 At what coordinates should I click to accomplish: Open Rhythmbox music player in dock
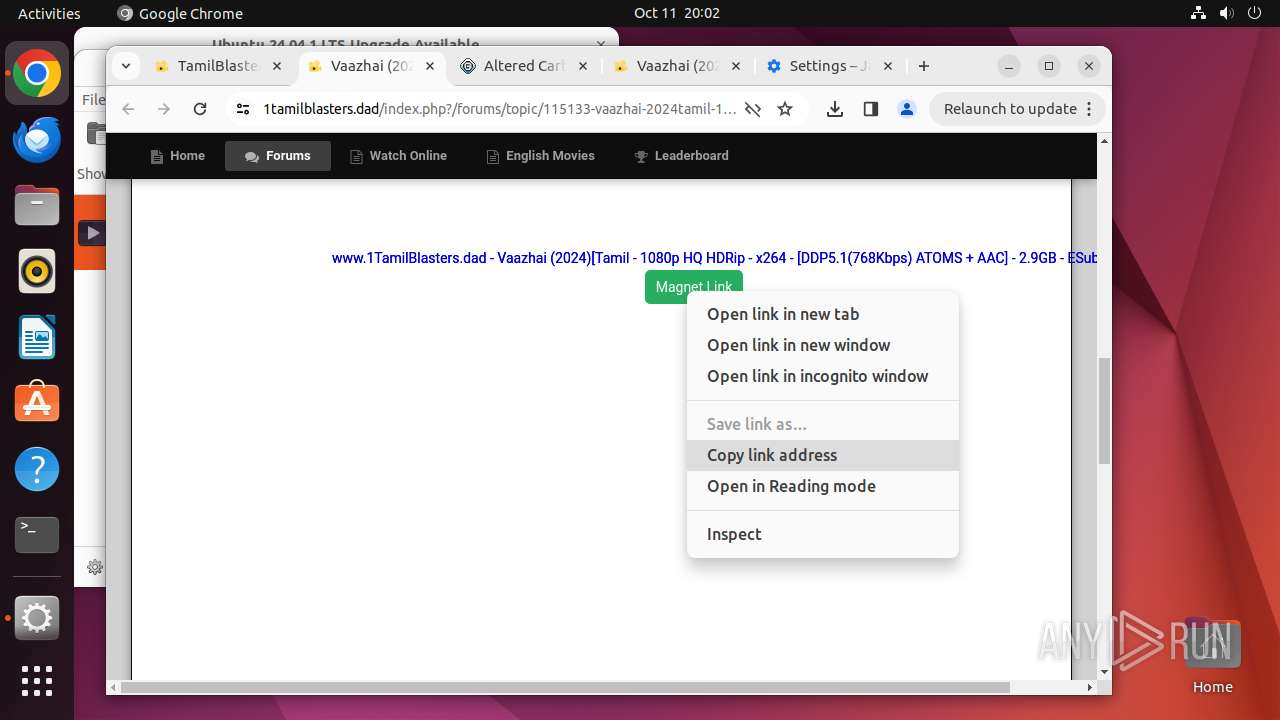pyautogui.click(x=37, y=271)
